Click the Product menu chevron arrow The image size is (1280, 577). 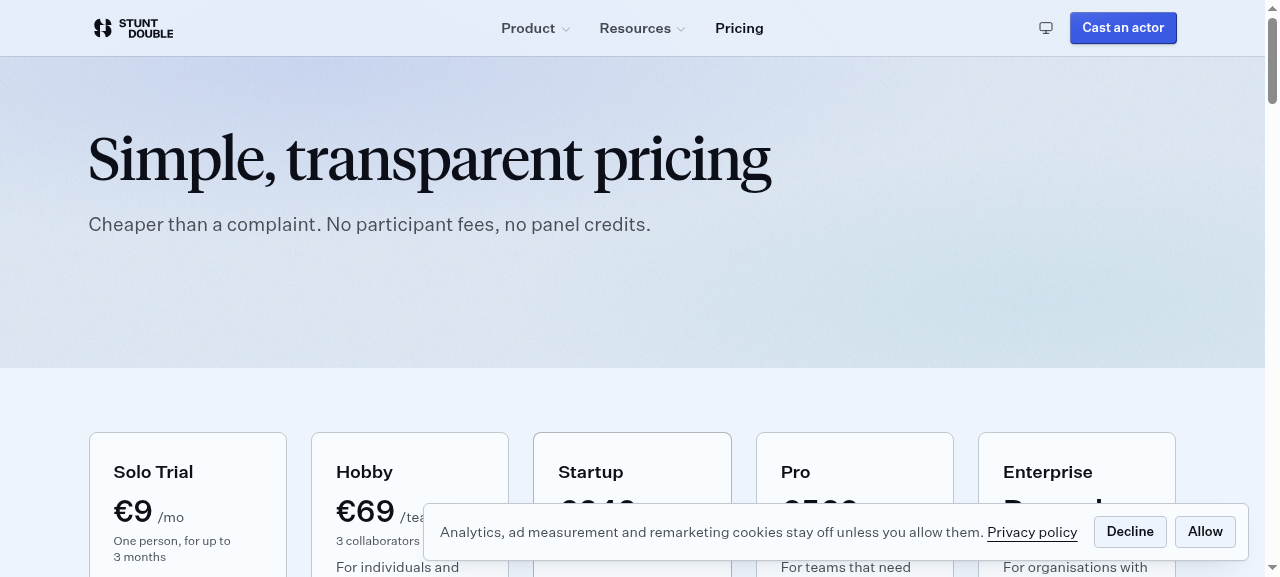[x=566, y=29]
